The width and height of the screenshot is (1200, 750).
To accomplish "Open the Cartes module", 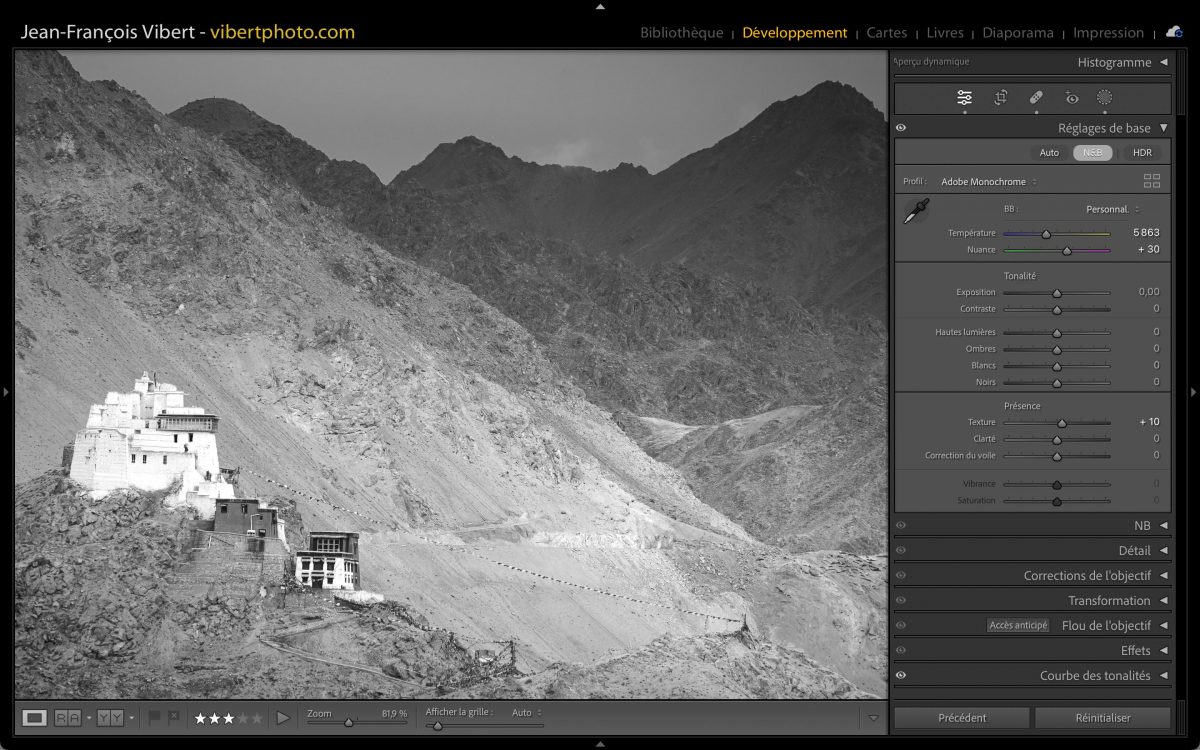I will 886,33.
